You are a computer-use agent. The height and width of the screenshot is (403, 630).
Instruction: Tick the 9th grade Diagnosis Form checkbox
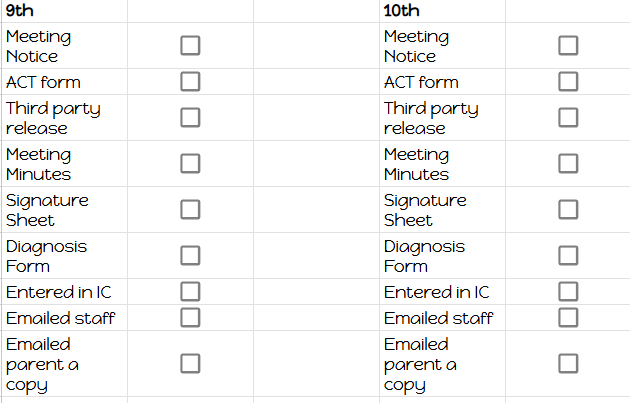[190, 255]
